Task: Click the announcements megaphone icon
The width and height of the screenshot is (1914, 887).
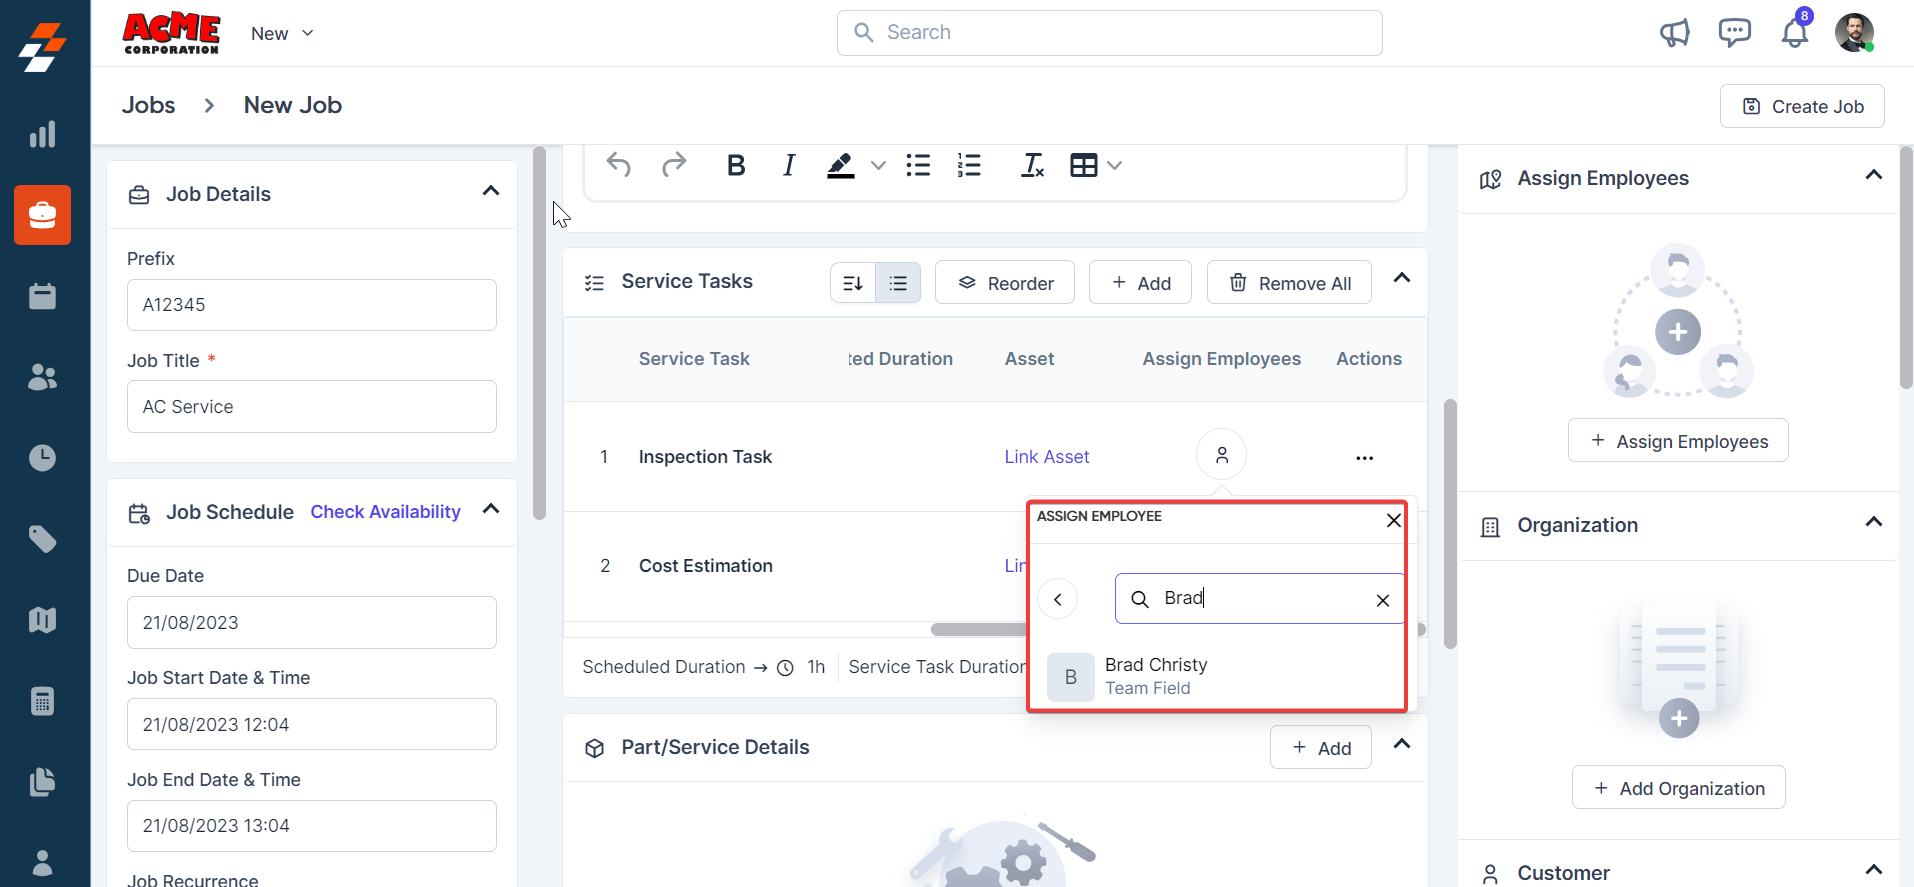Action: pyautogui.click(x=1674, y=33)
